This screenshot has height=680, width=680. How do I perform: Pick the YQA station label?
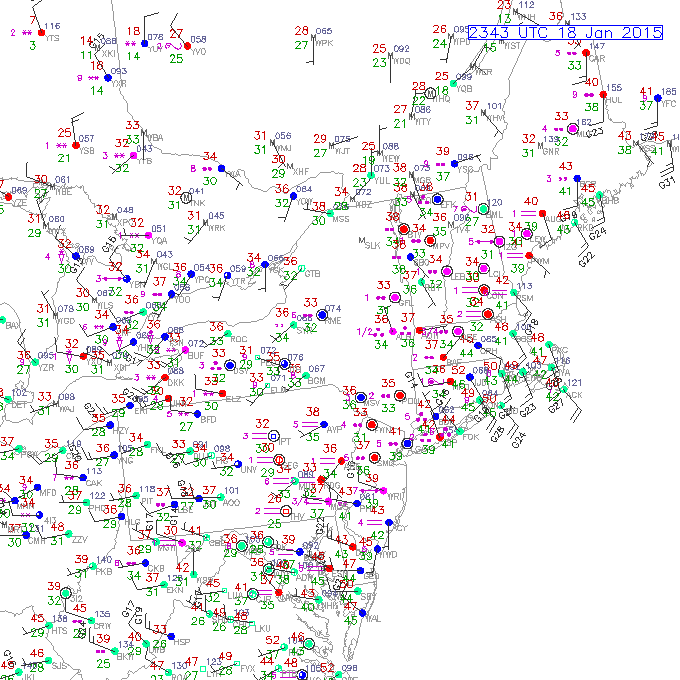pos(160,241)
